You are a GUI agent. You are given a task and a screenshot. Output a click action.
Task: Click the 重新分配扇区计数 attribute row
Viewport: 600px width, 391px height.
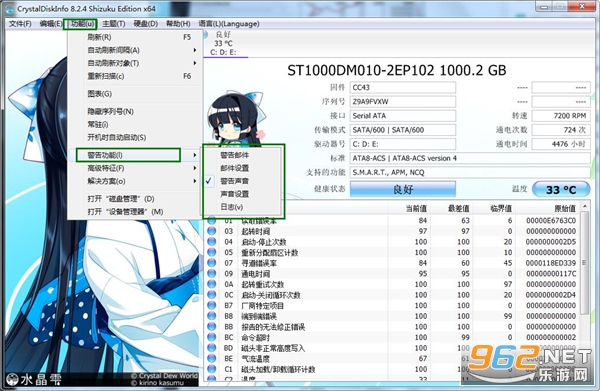[392, 253]
